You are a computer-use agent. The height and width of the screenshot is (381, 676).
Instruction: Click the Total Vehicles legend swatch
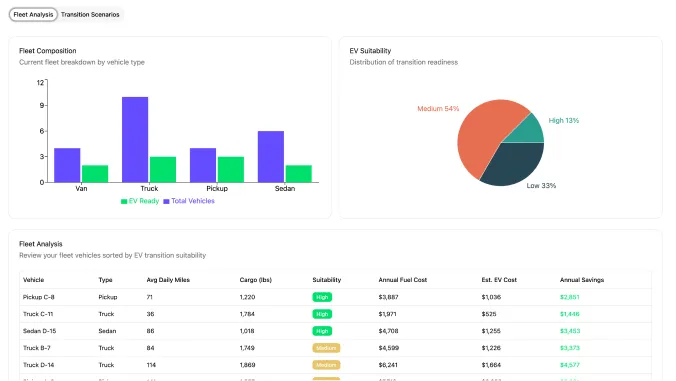point(166,201)
